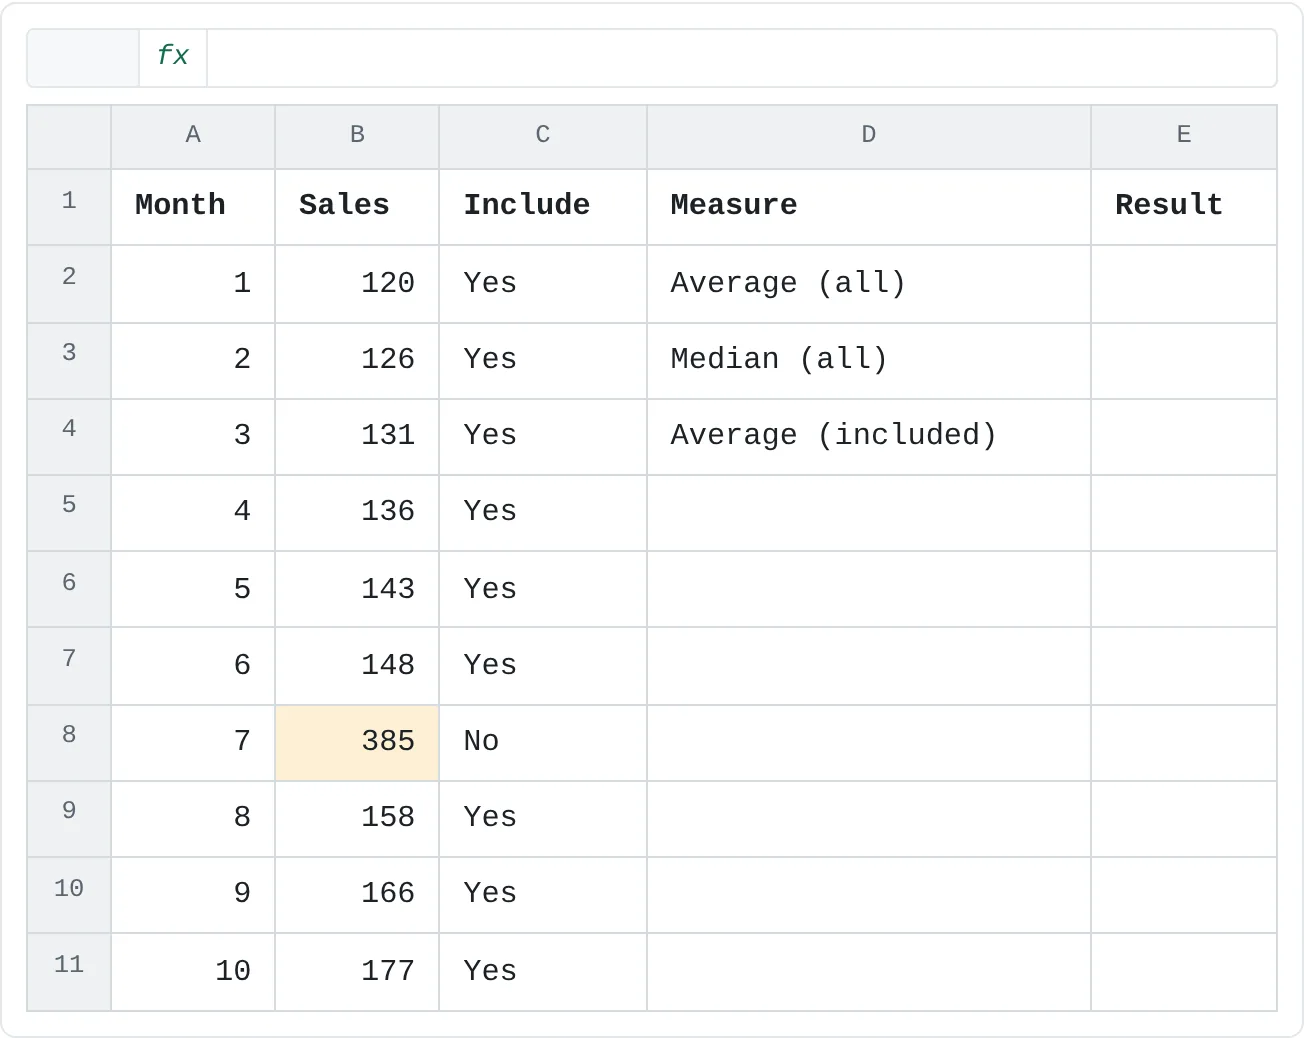
Task: Select the Month cell showing 10
Action: click(193, 972)
